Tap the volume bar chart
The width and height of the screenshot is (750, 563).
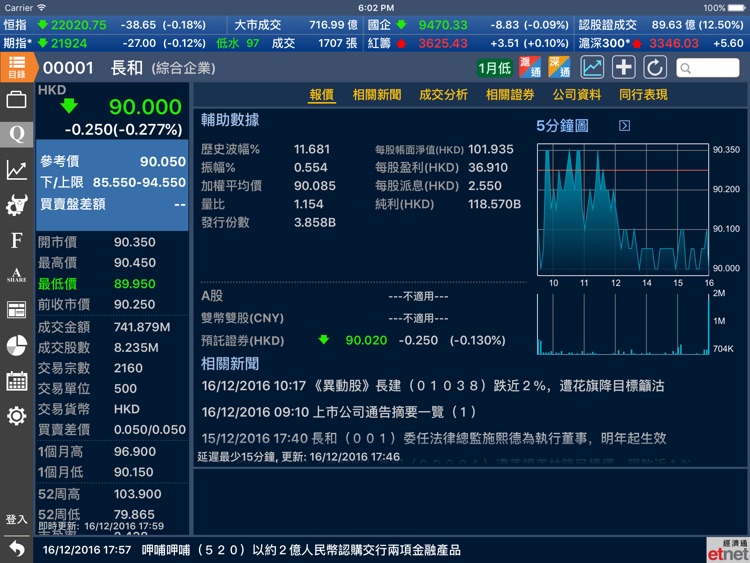click(623, 324)
